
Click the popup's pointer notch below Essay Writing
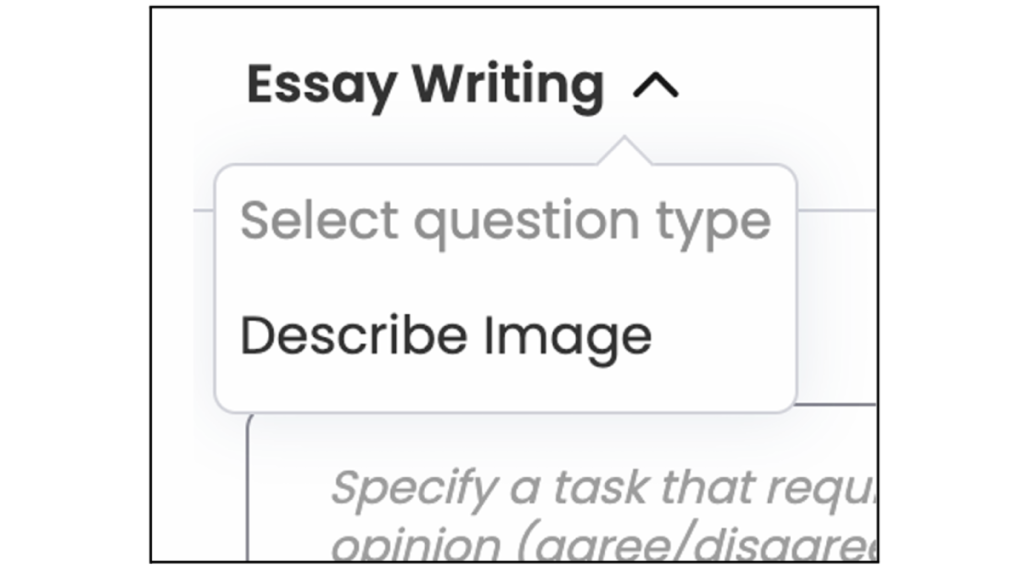click(625, 152)
